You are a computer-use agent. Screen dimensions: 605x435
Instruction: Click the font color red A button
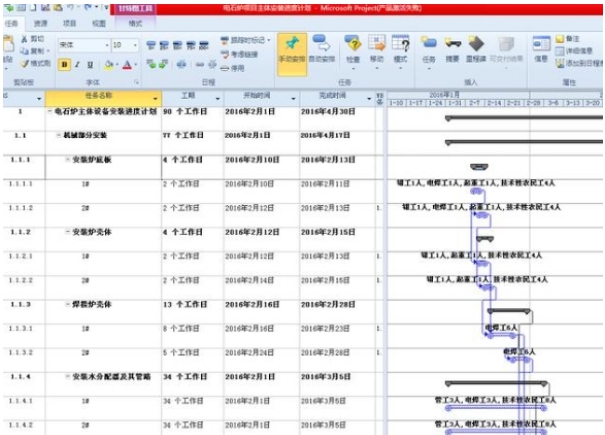click(x=127, y=65)
